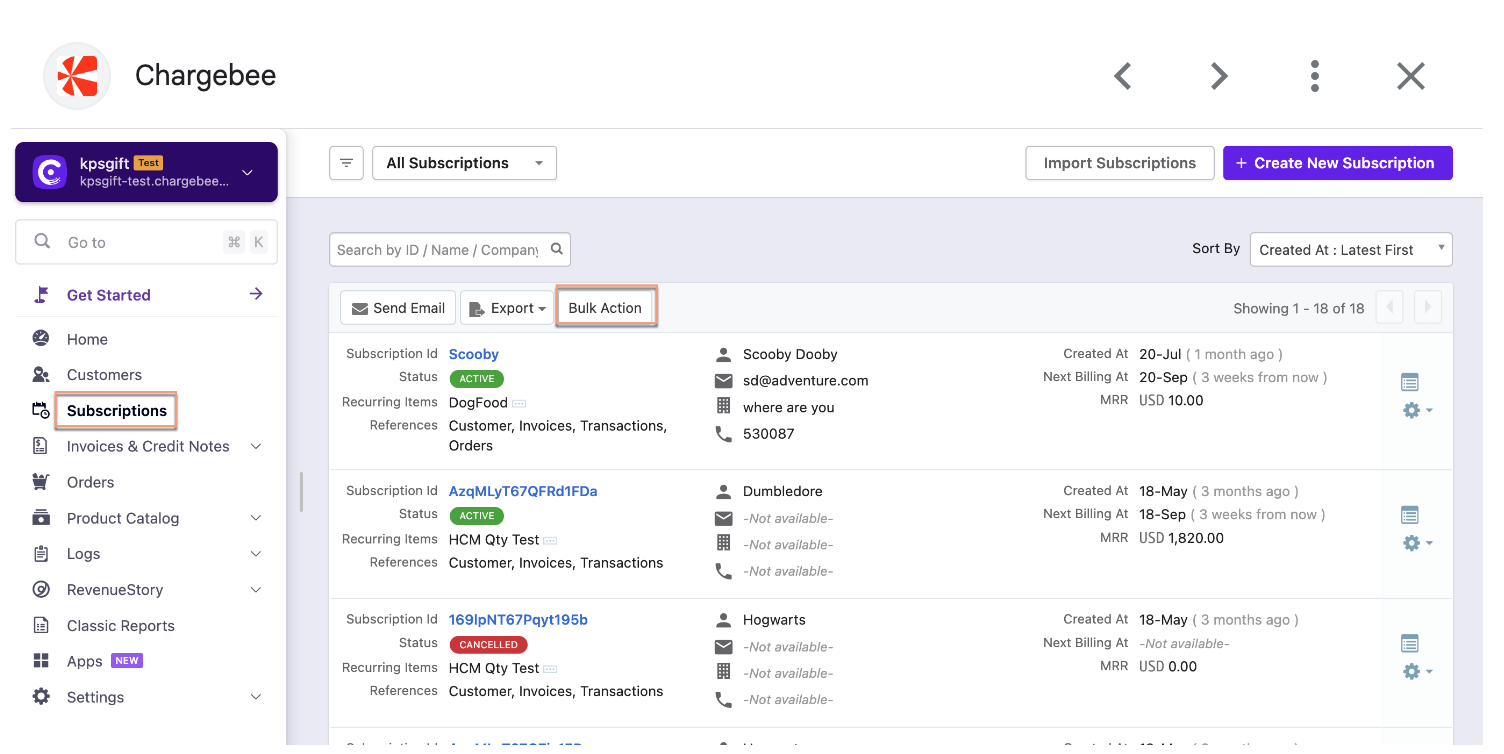Open the All Subscriptions filter dropdown

tap(464, 163)
